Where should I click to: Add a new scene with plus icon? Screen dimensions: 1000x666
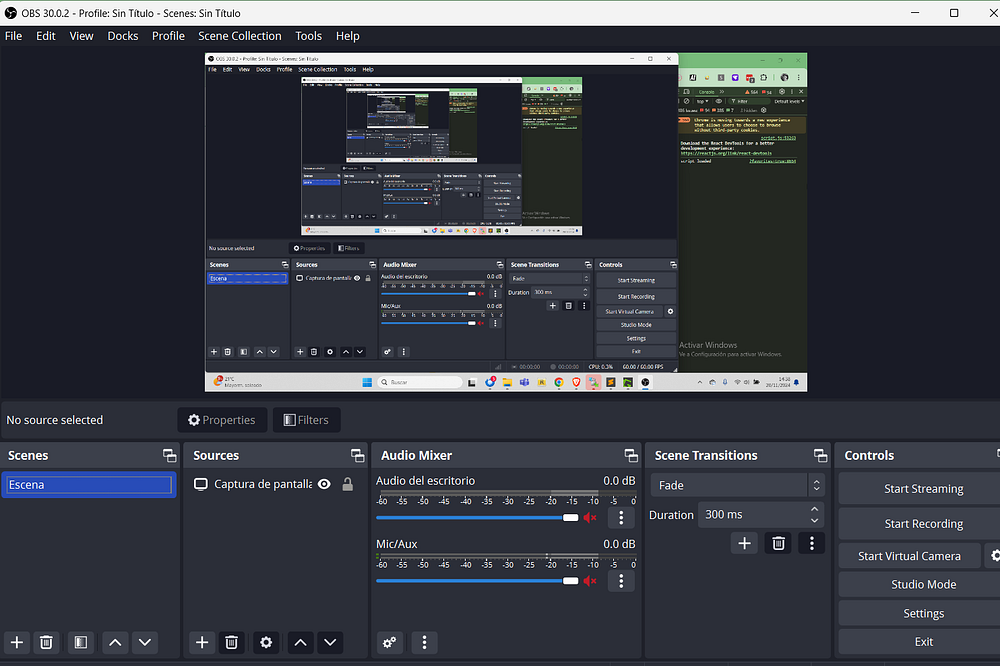click(17, 642)
